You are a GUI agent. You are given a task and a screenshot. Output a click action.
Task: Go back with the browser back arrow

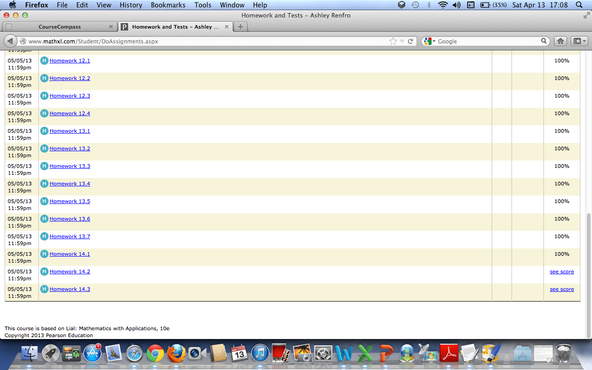[10, 41]
